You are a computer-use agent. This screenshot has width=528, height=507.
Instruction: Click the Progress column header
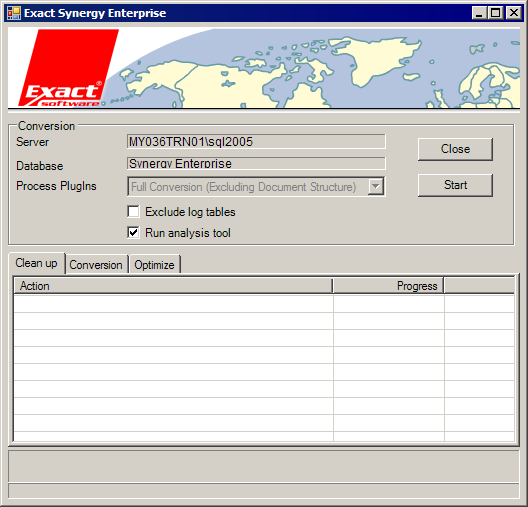tap(388, 286)
